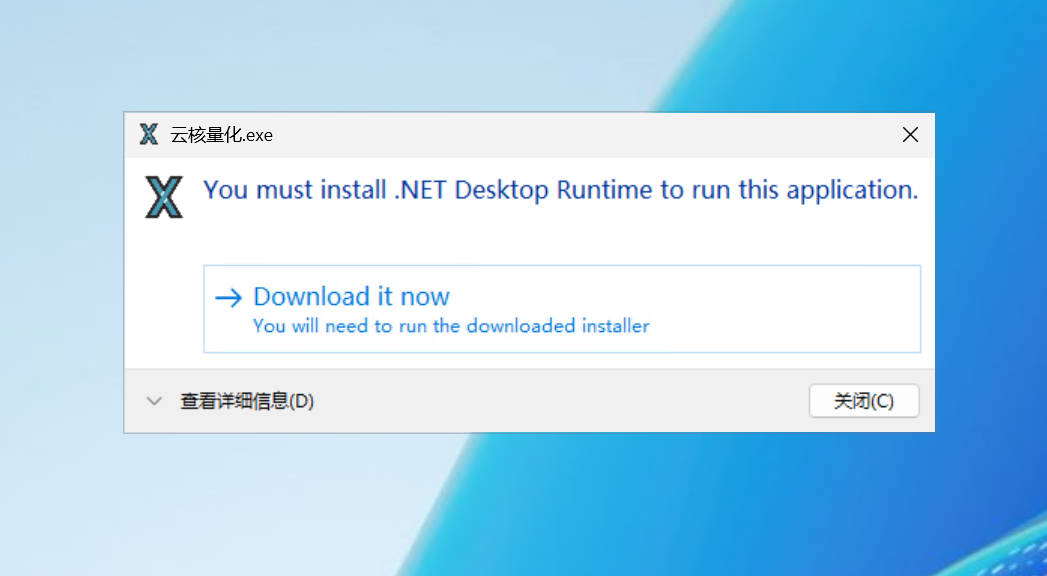Expand details using the chevron arrow
Image resolution: width=1047 pixels, height=576 pixels.
(154, 401)
